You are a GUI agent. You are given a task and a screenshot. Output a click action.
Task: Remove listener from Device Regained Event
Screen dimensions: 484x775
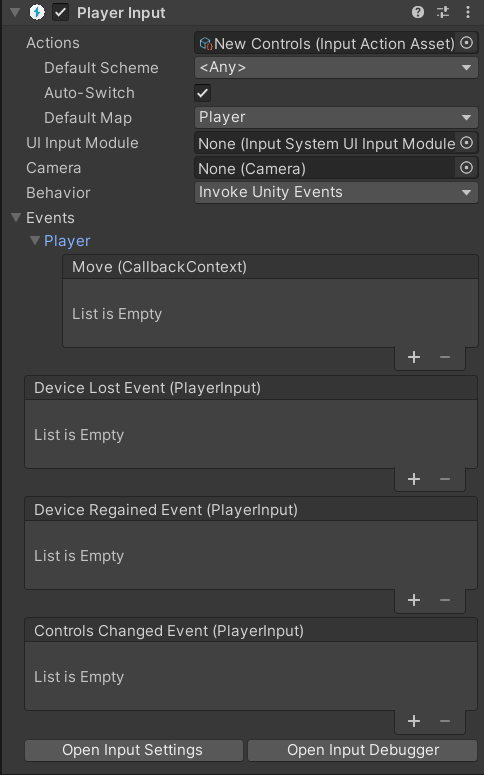[445, 600]
